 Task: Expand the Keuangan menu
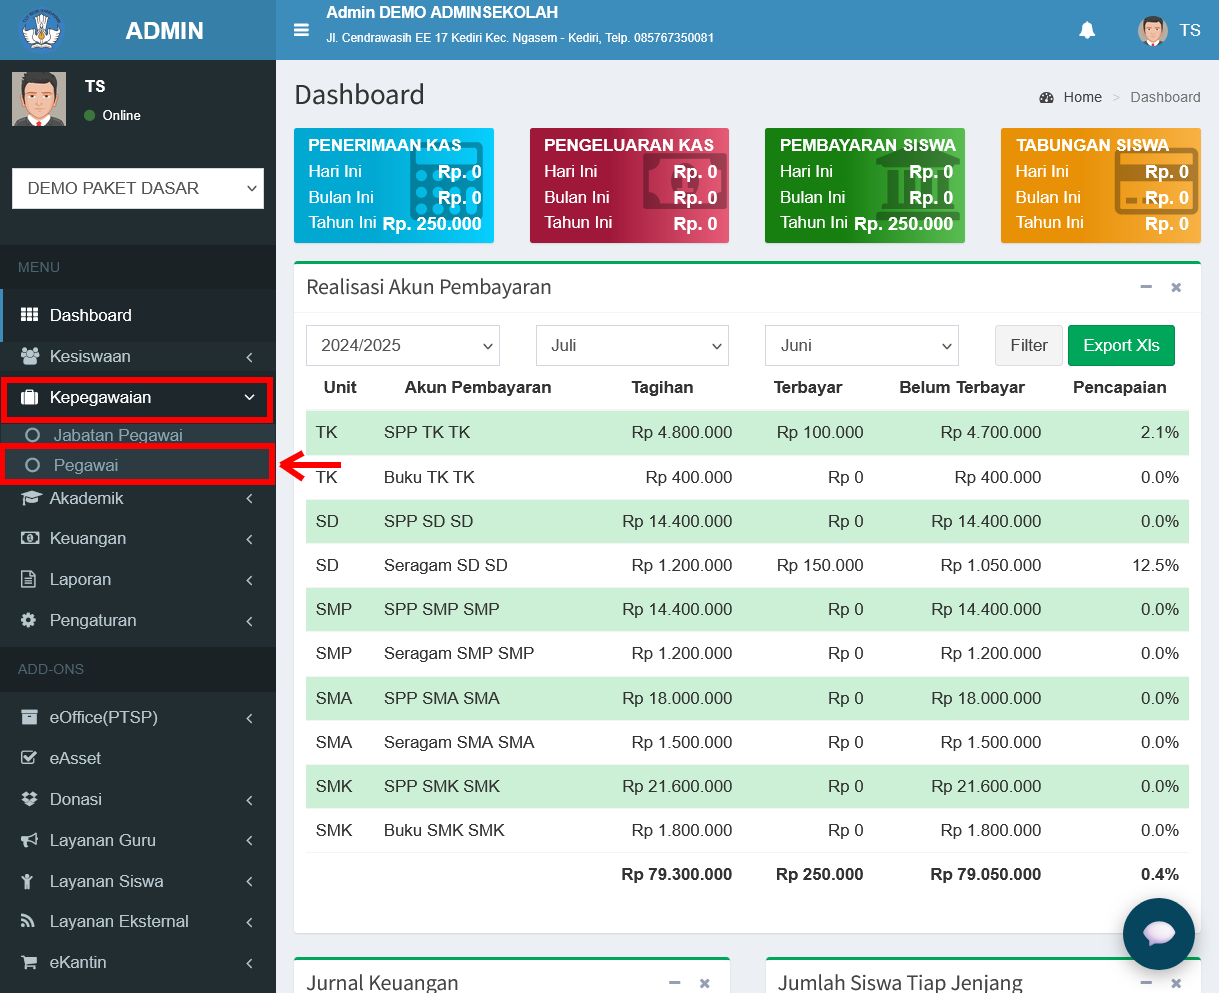138,538
